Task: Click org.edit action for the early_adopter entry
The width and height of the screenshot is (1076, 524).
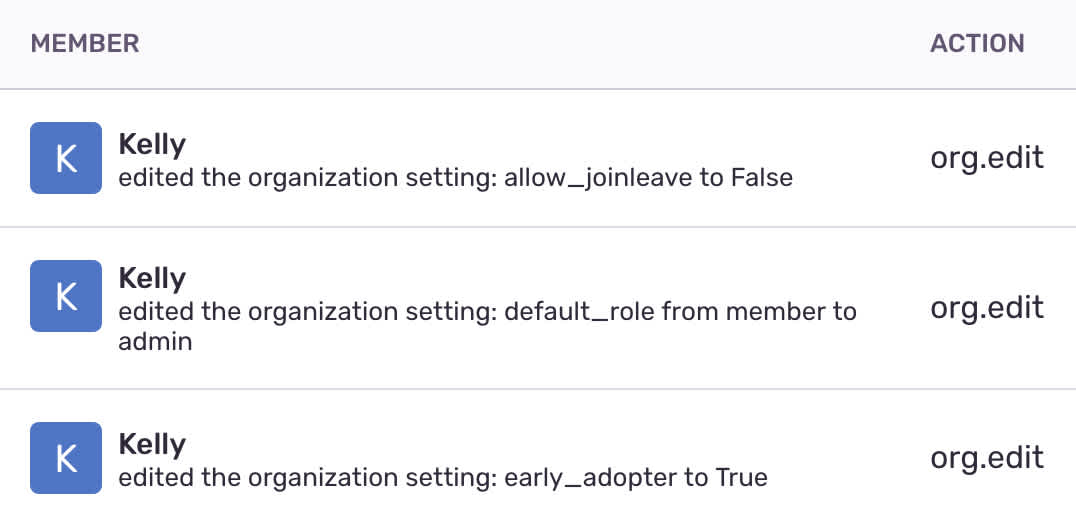Action: point(987,458)
